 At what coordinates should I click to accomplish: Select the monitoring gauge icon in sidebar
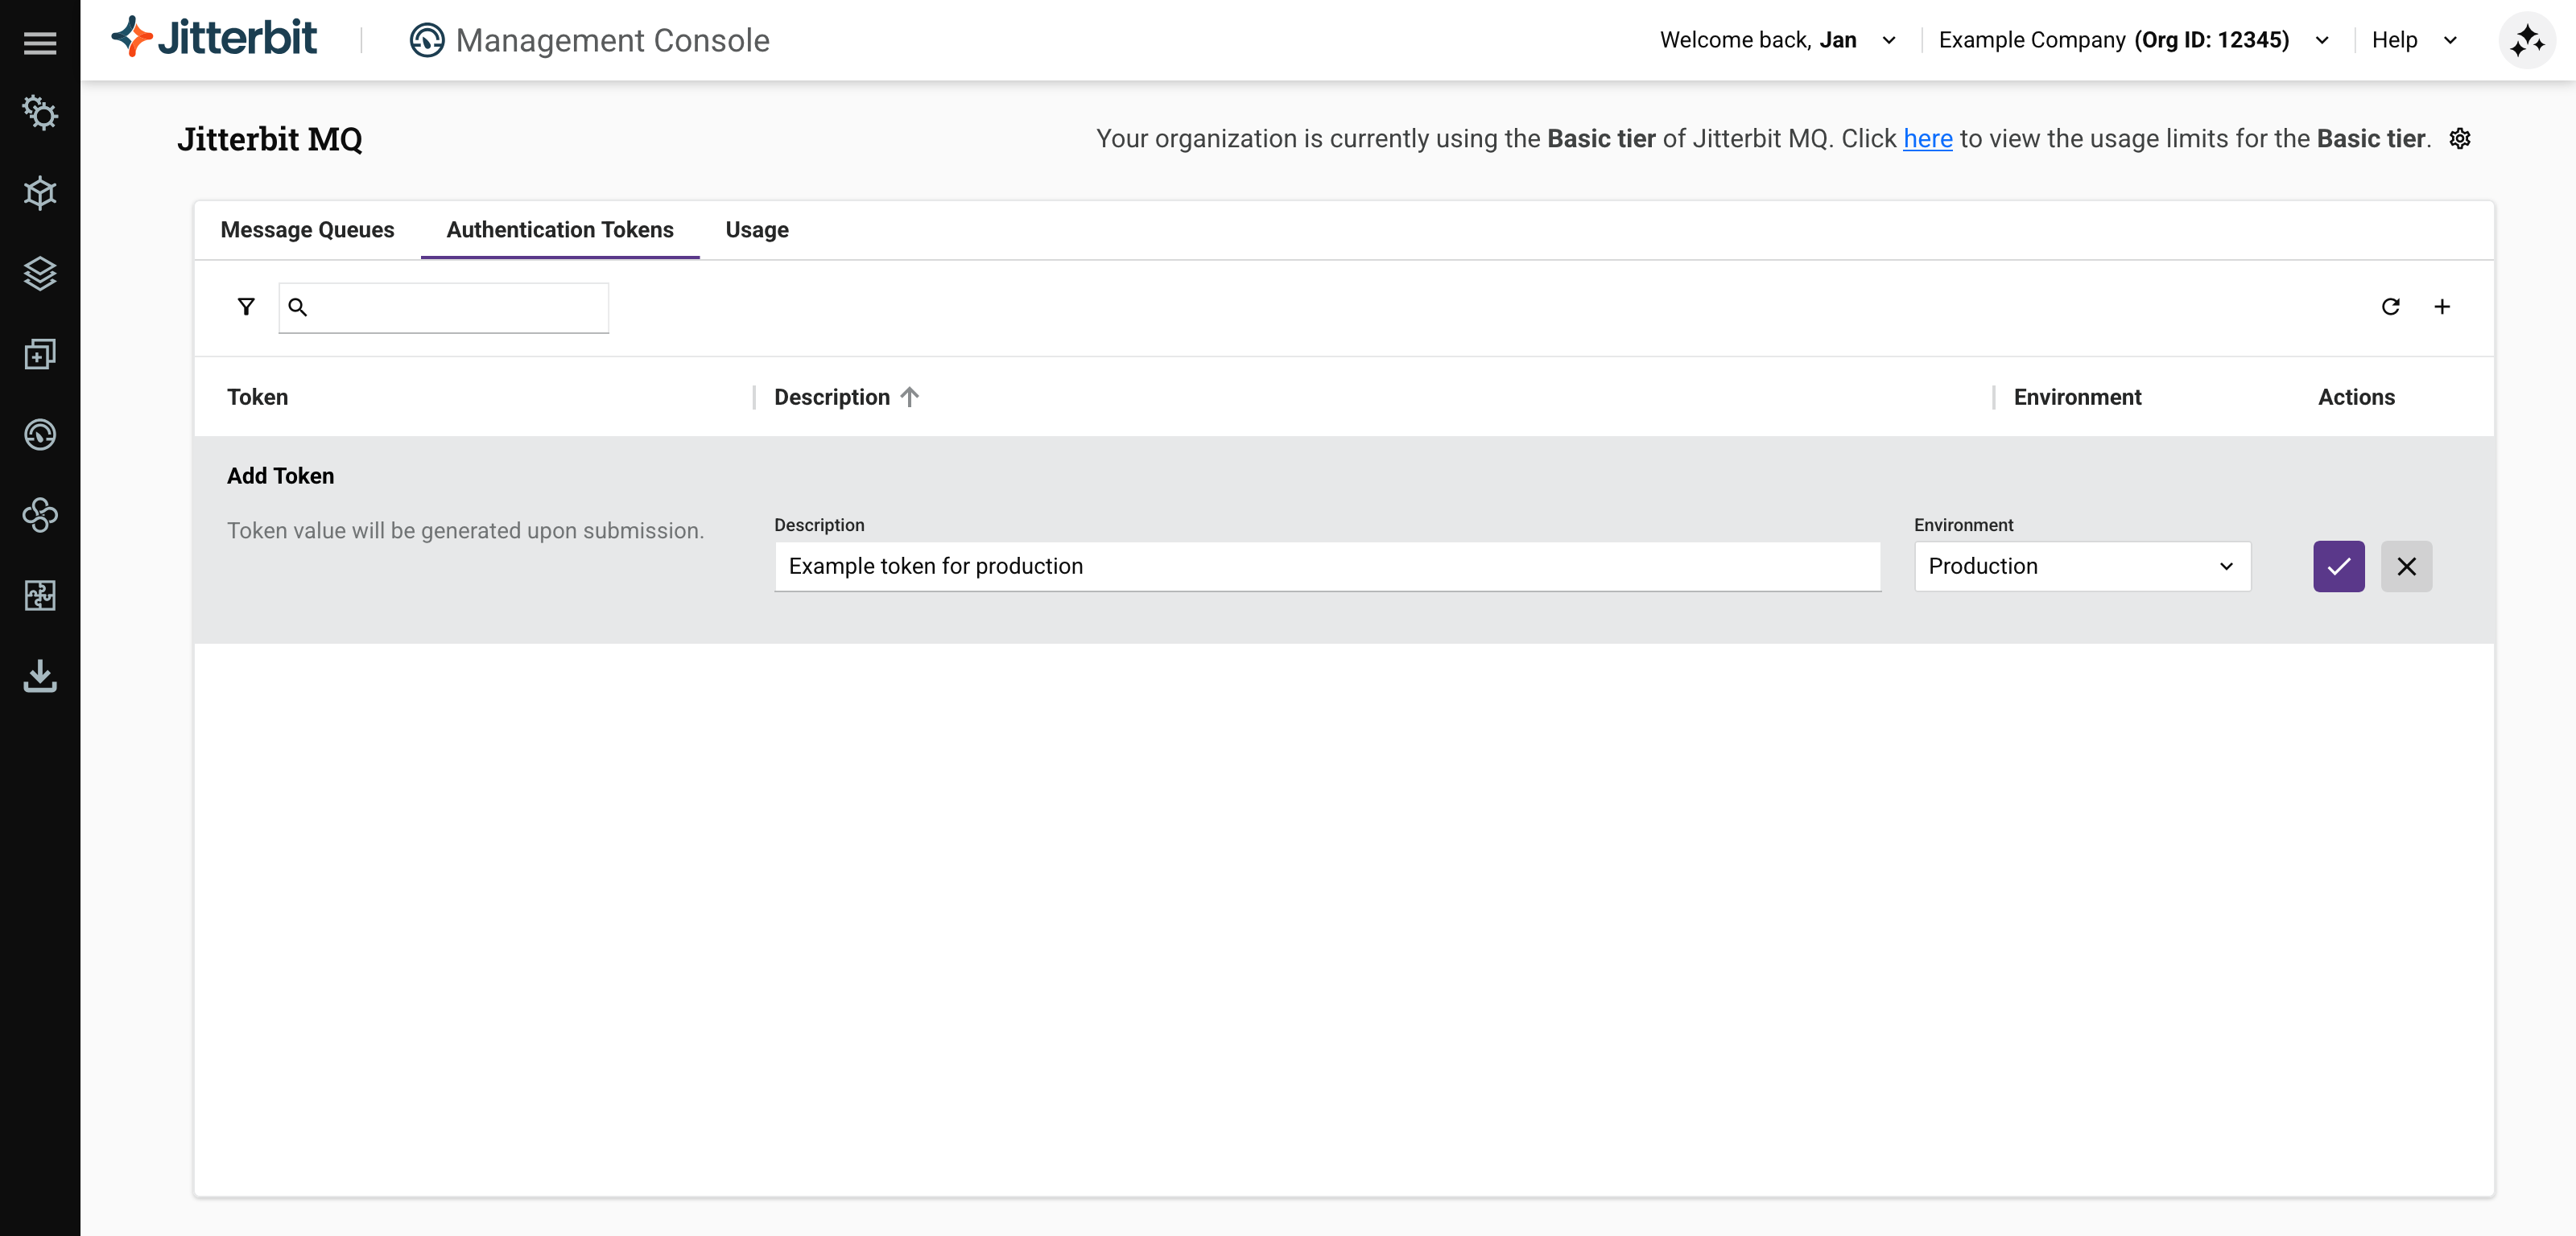pos(40,434)
